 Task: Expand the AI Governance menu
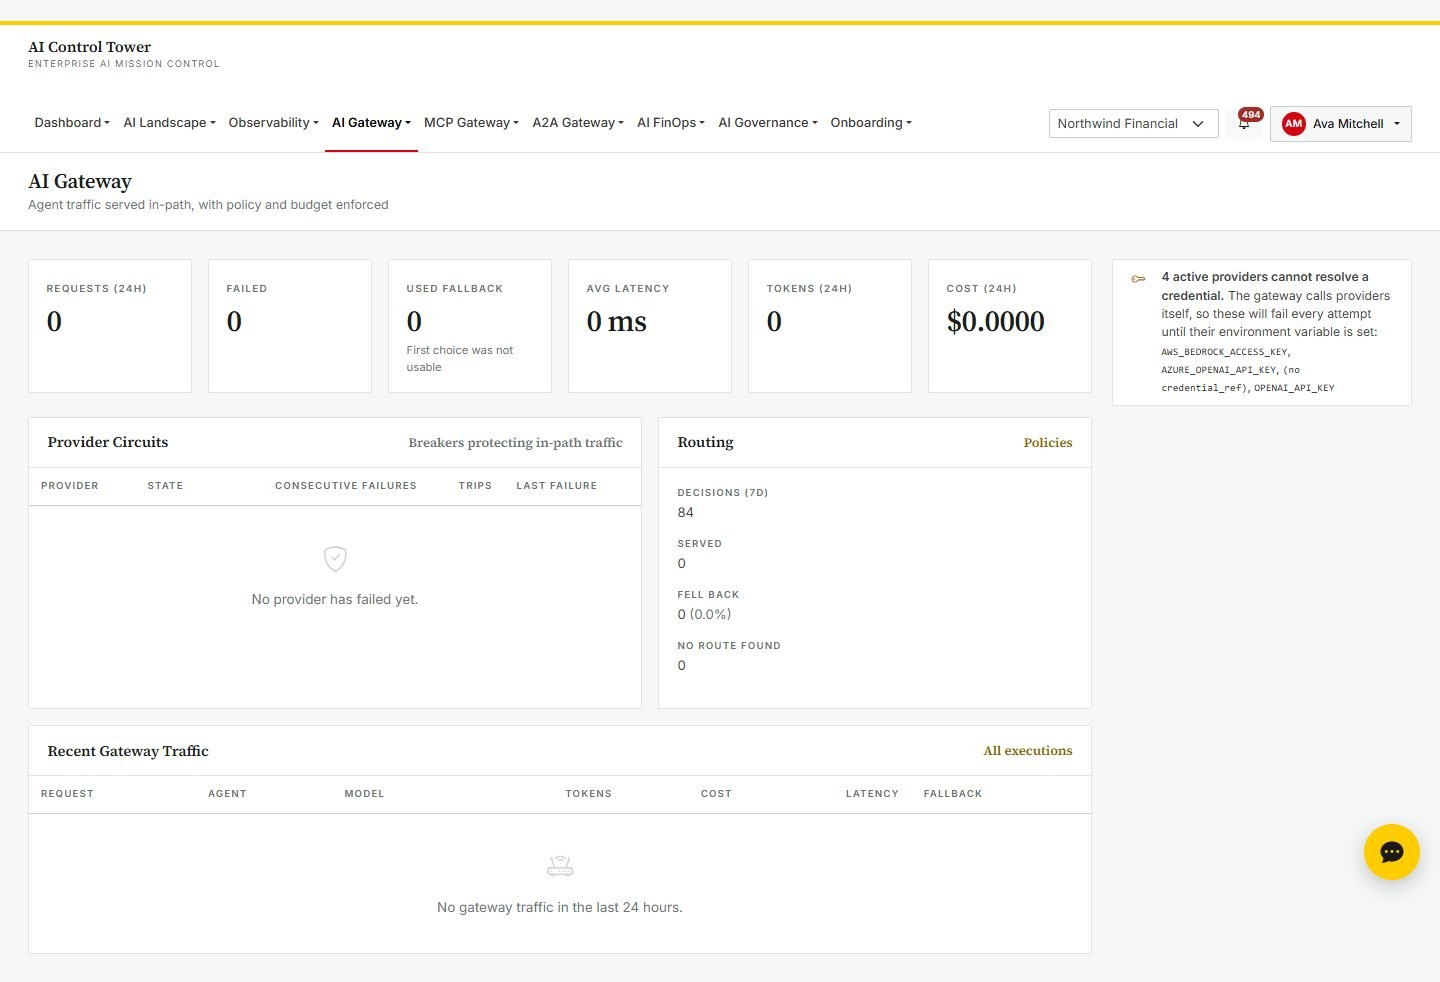point(768,123)
